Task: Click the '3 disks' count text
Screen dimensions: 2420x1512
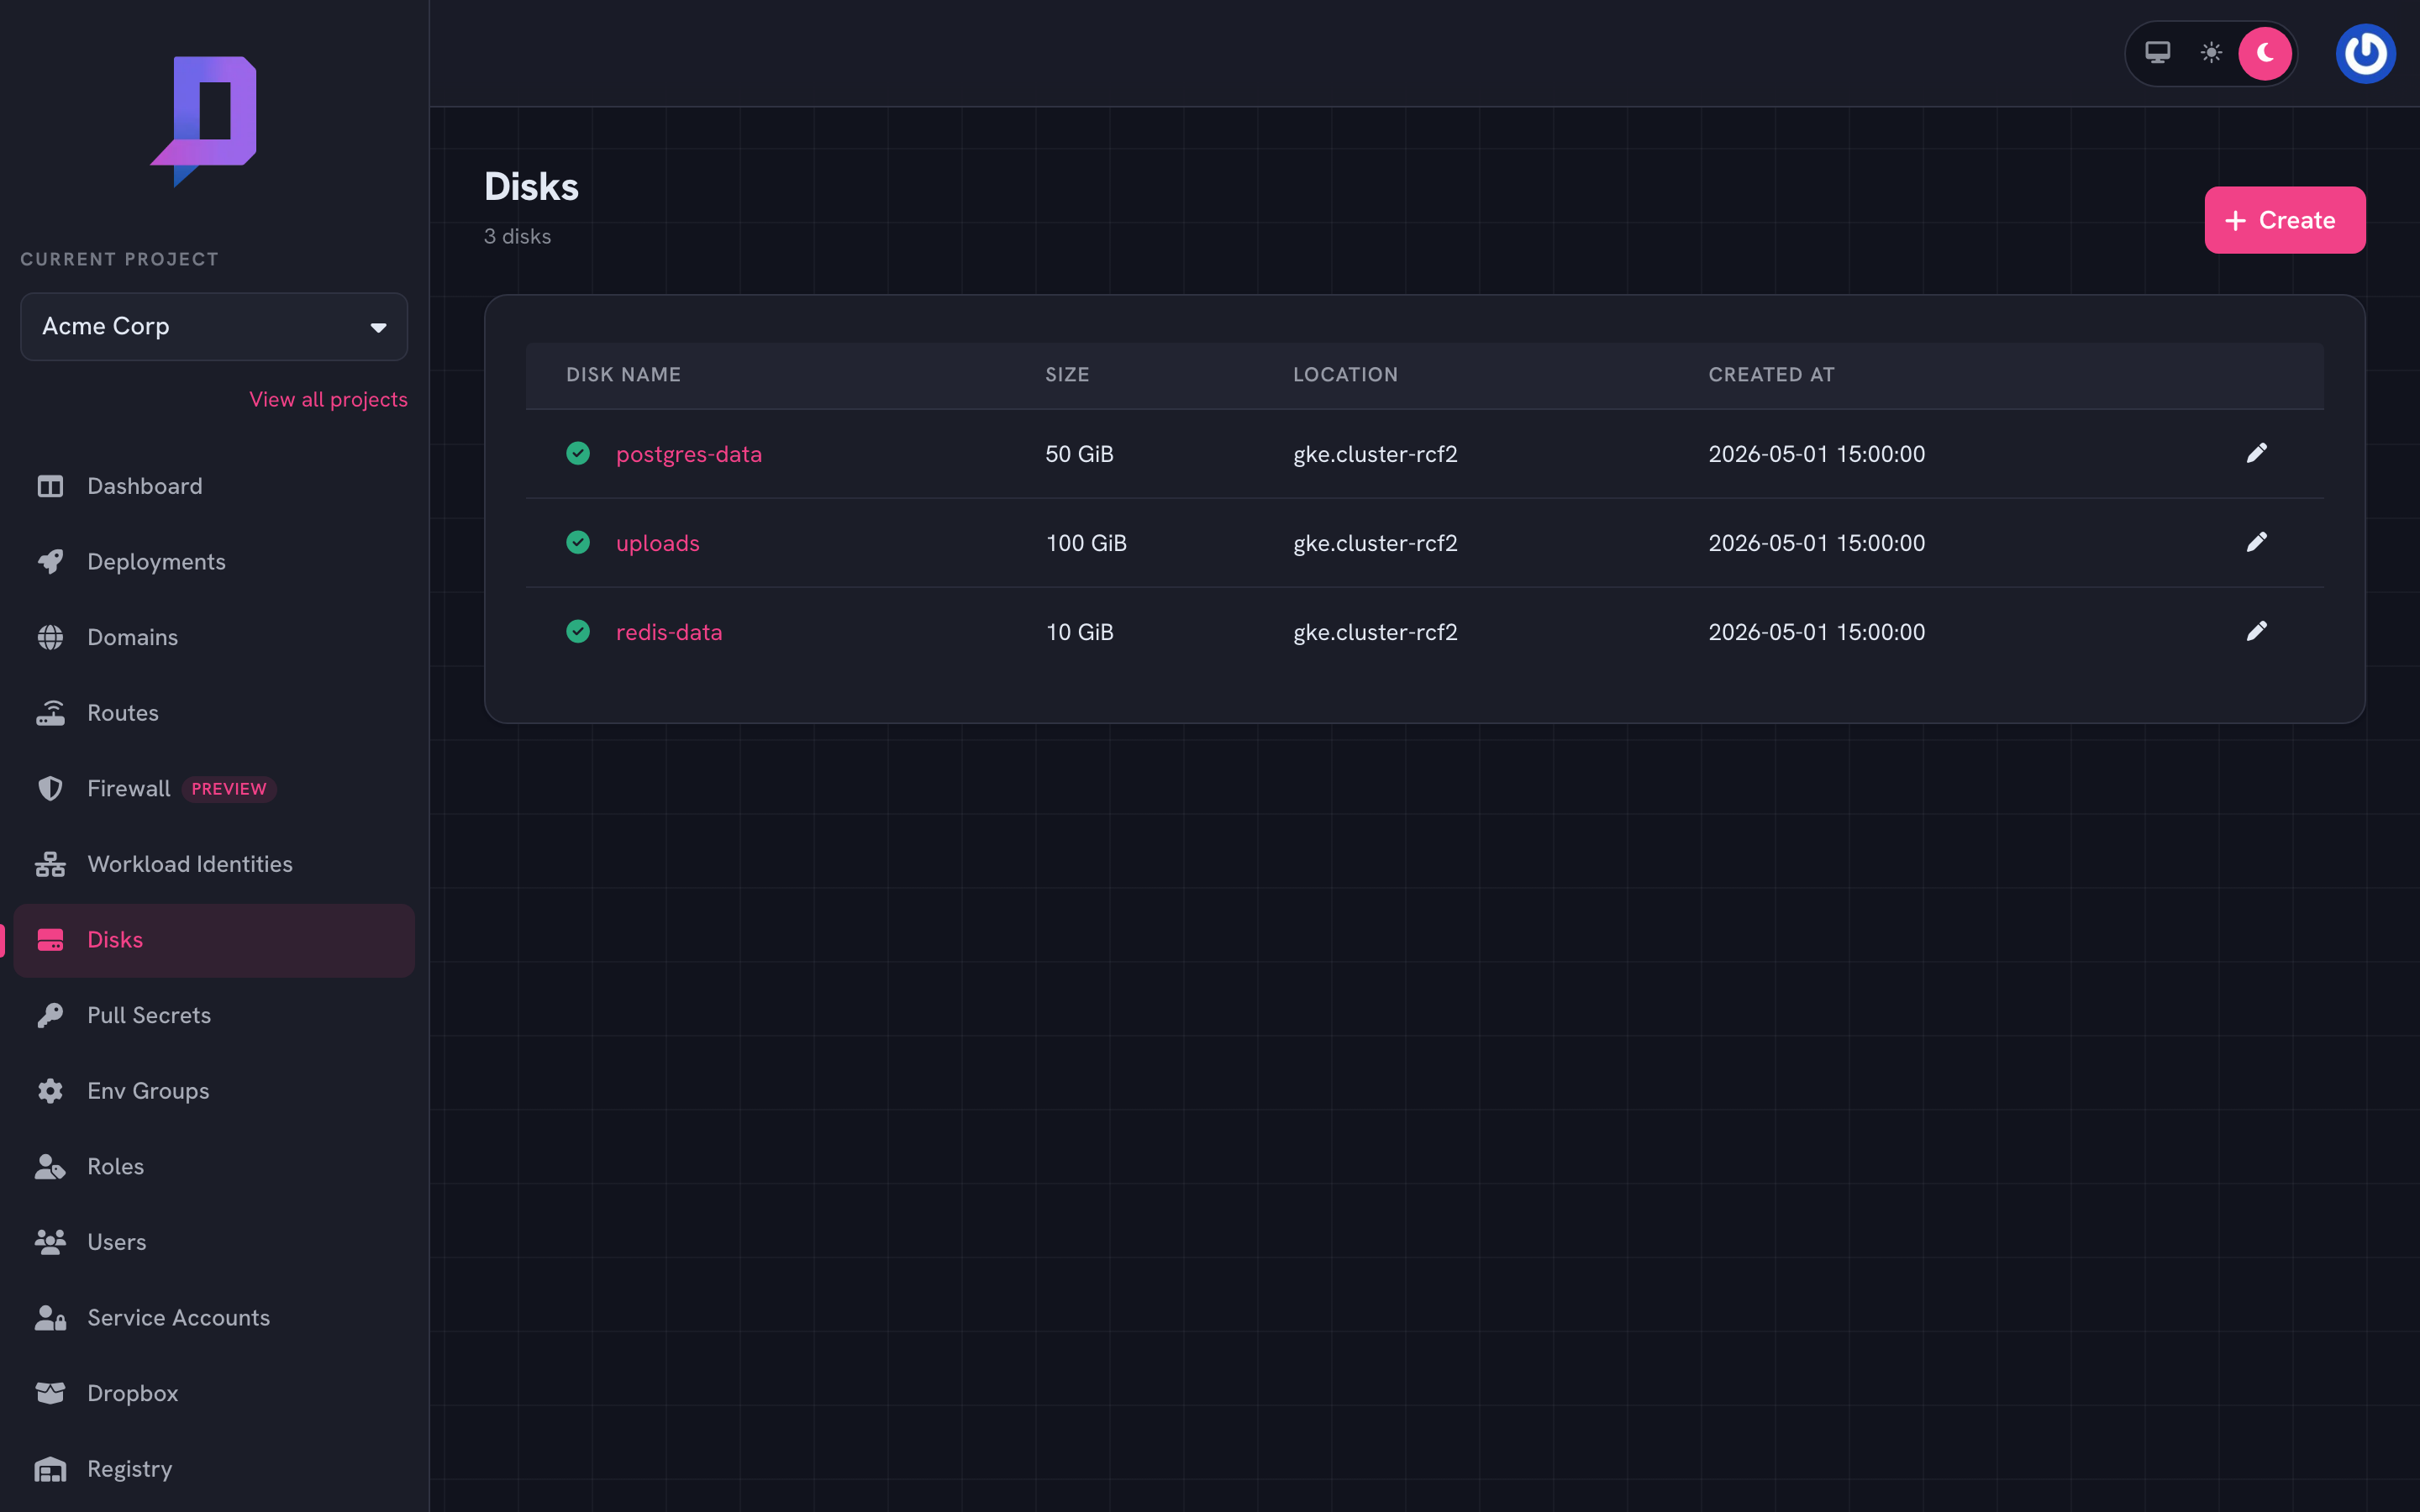Action: (517, 237)
